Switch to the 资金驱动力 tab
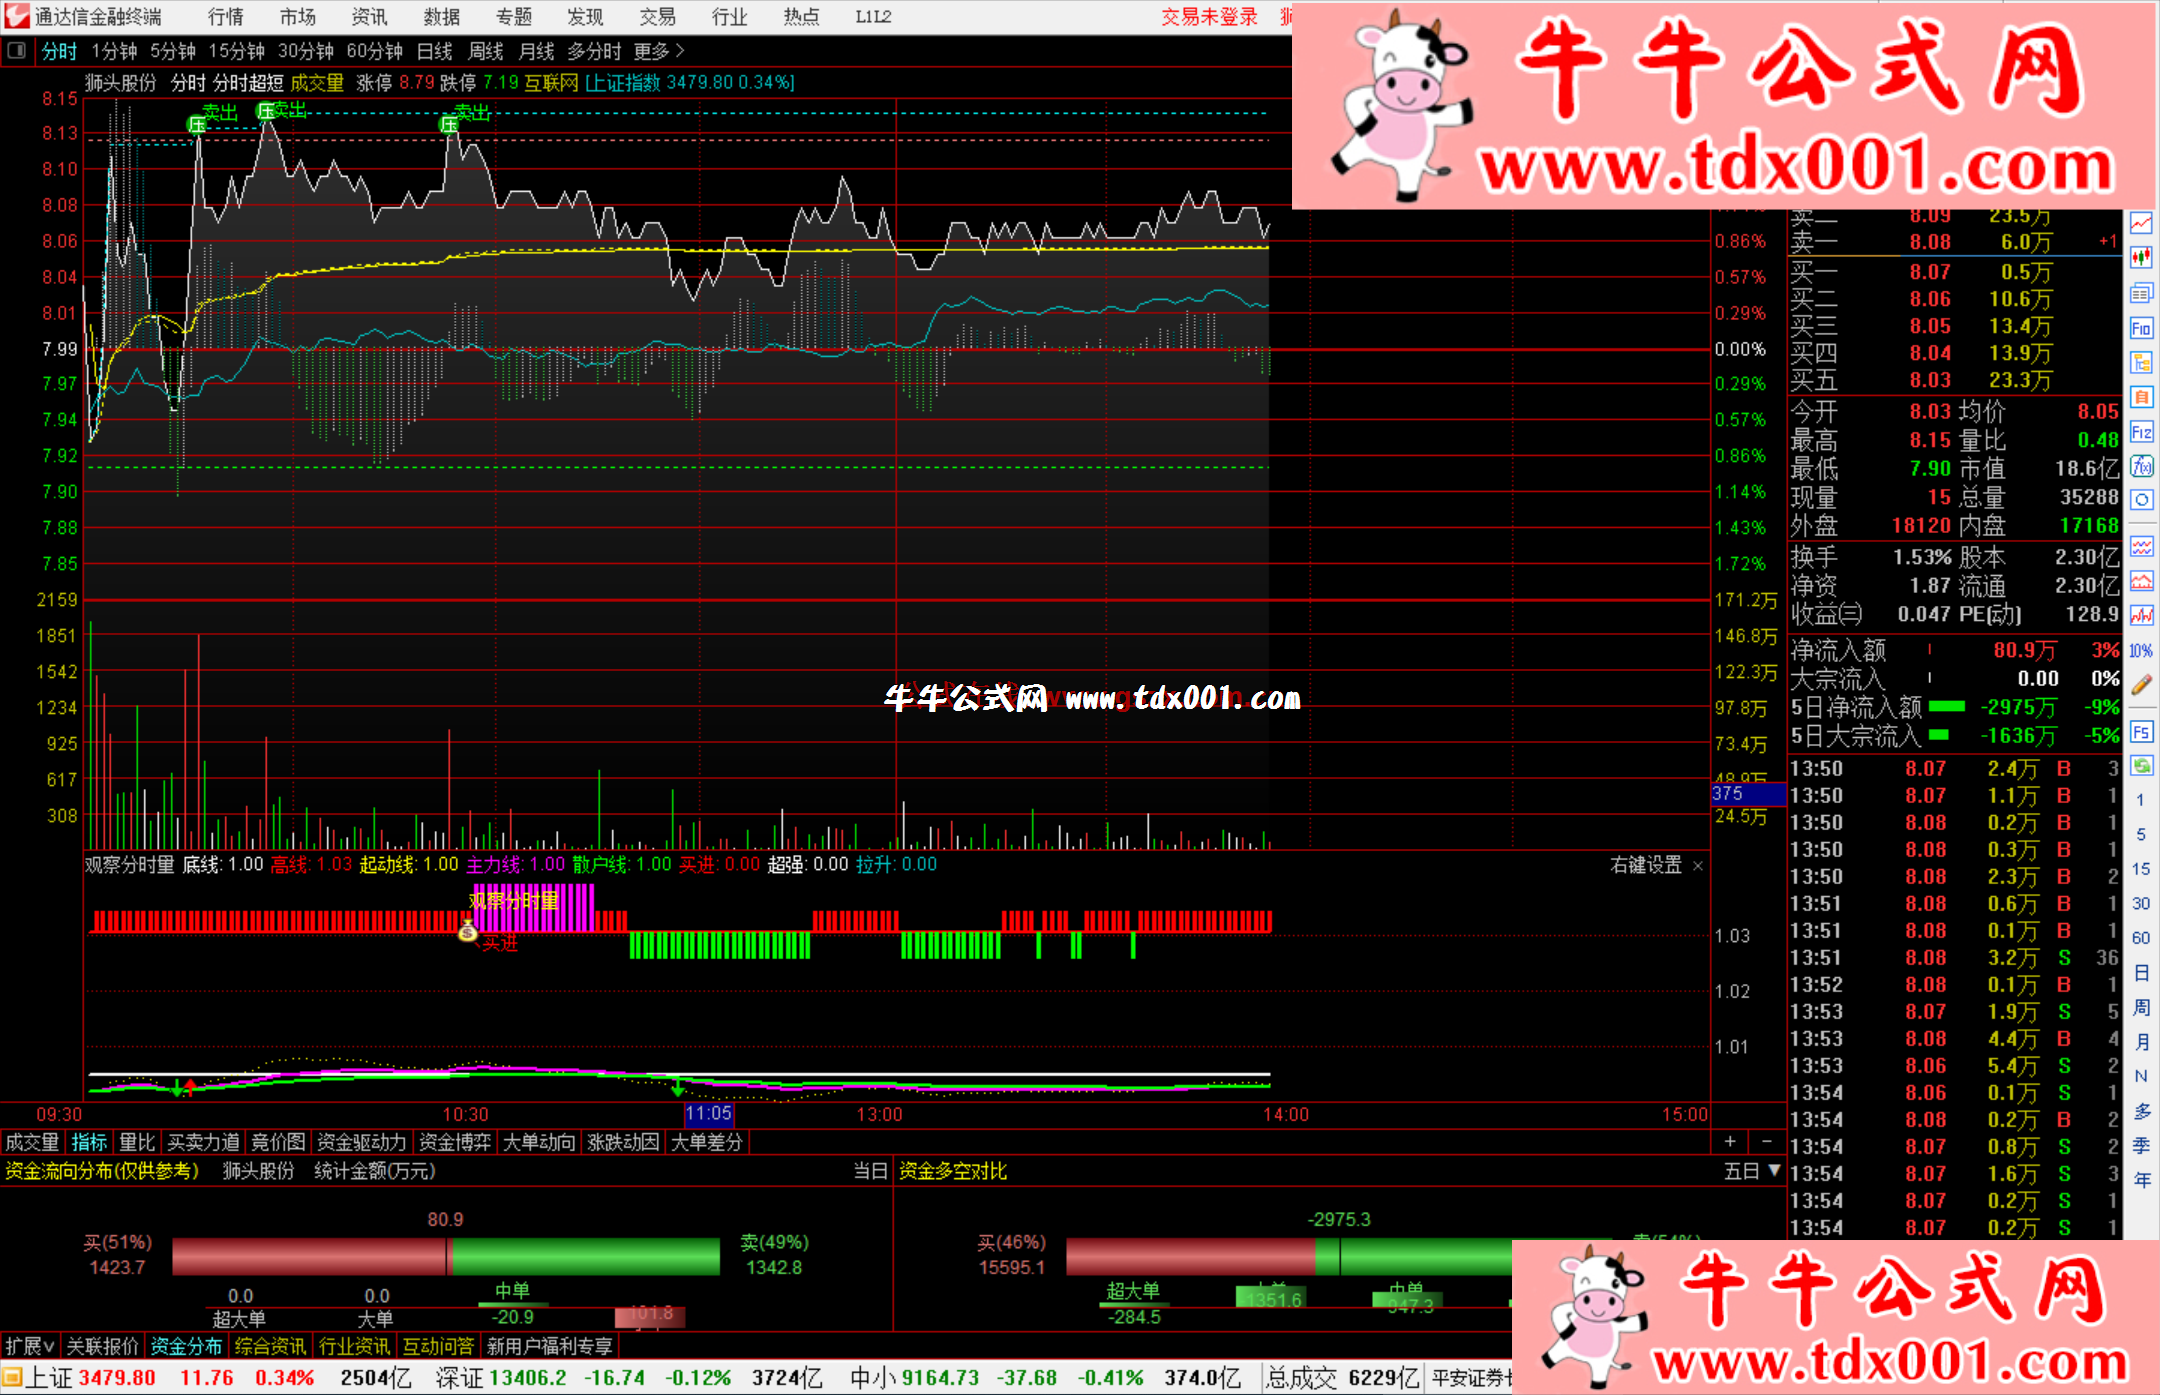 pos(361,1142)
